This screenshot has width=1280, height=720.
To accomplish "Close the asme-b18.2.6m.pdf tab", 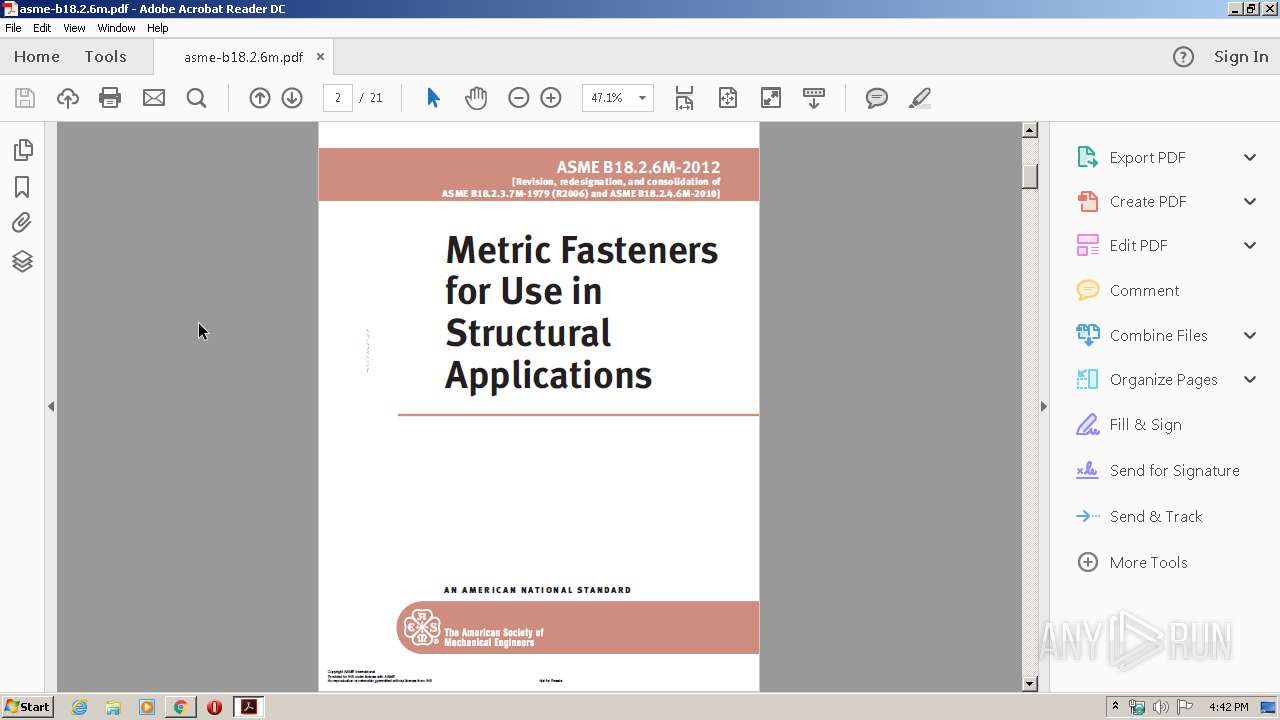I will (320, 57).
